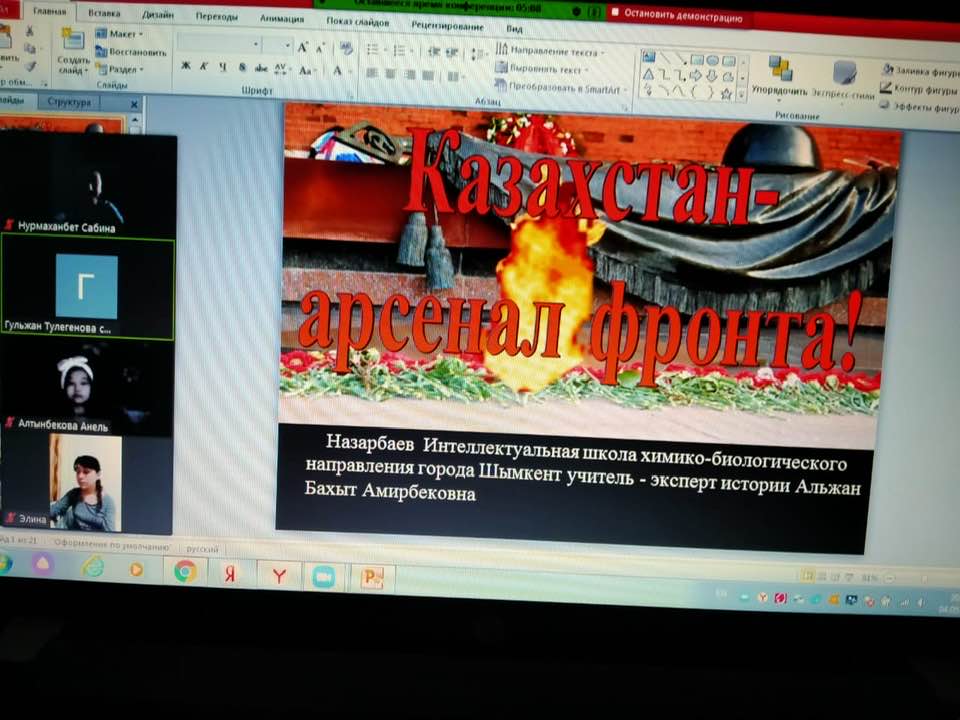Apply a numbered list
The image size is (960, 720).
pyautogui.click(x=401, y=51)
